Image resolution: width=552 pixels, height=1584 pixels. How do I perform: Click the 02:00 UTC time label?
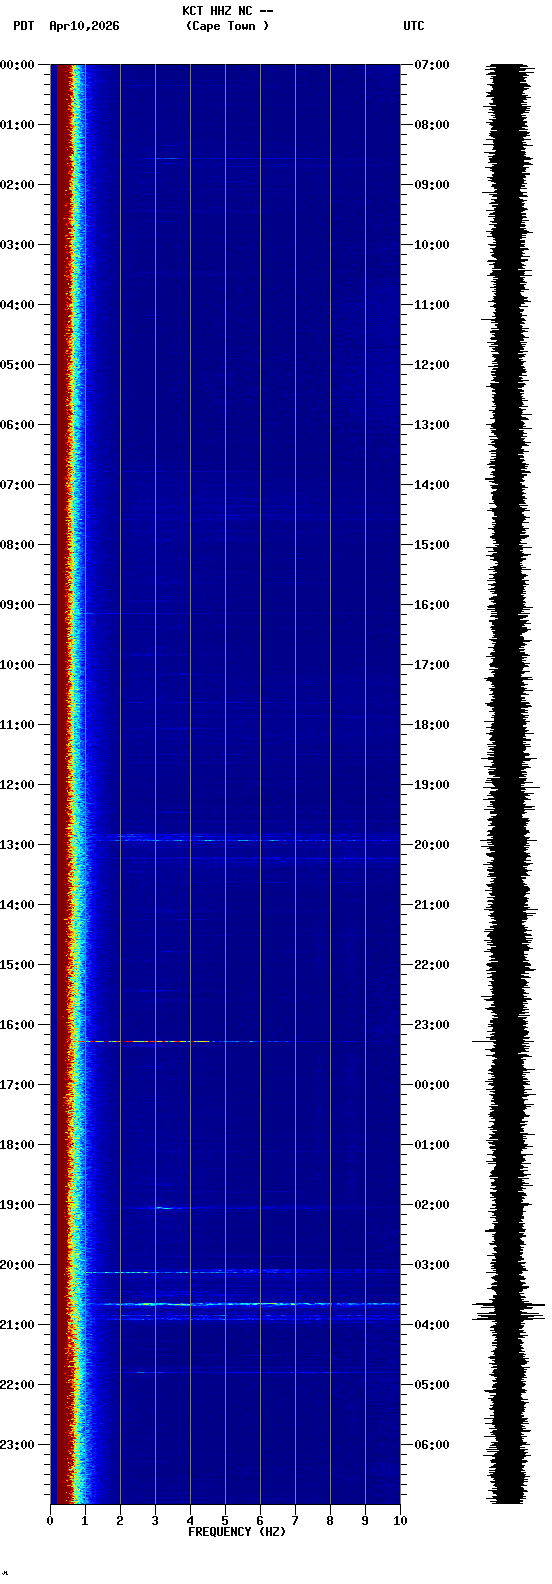(432, 1205)
